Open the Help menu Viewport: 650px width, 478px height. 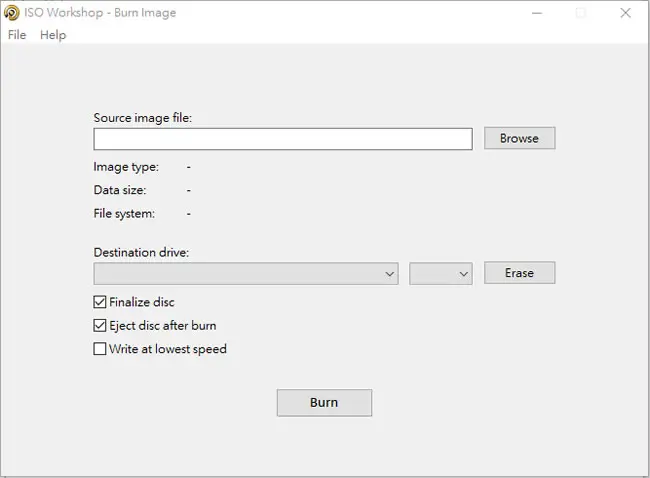click(53, 35)
